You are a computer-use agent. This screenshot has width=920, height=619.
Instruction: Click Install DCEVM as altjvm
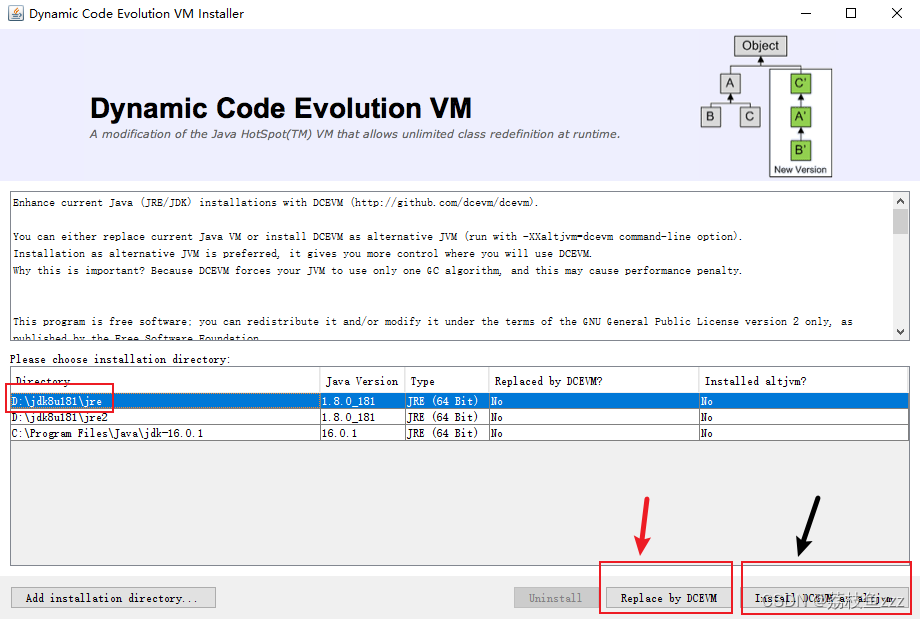tap(823, 597)
